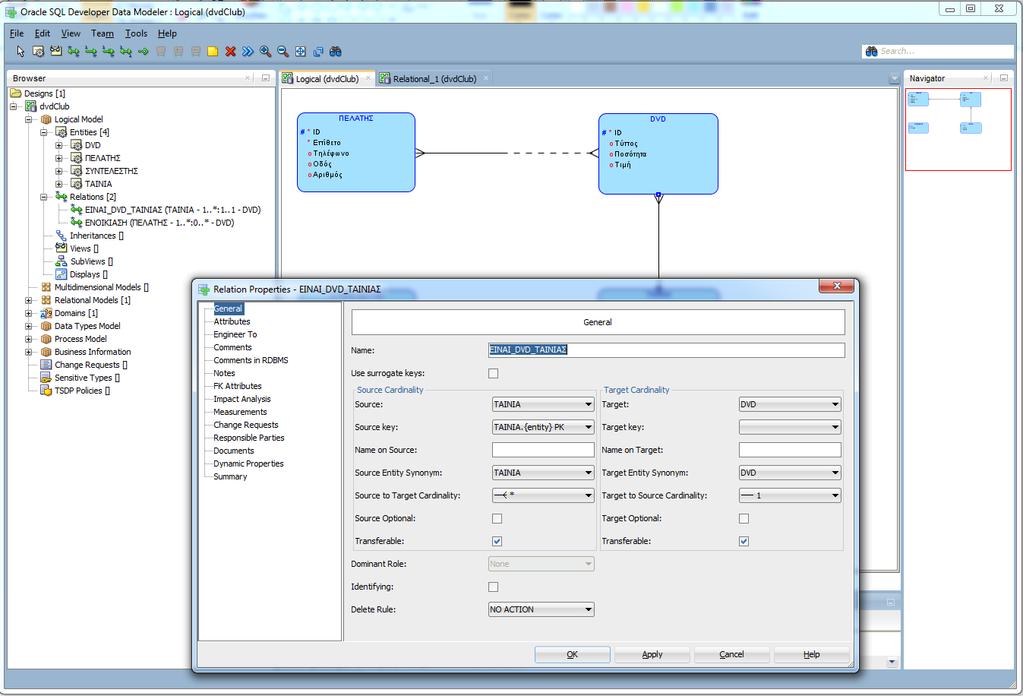Viewport: 1023px width, 696px height.
Task: Open the Edit menu
Action: (42, 33)
